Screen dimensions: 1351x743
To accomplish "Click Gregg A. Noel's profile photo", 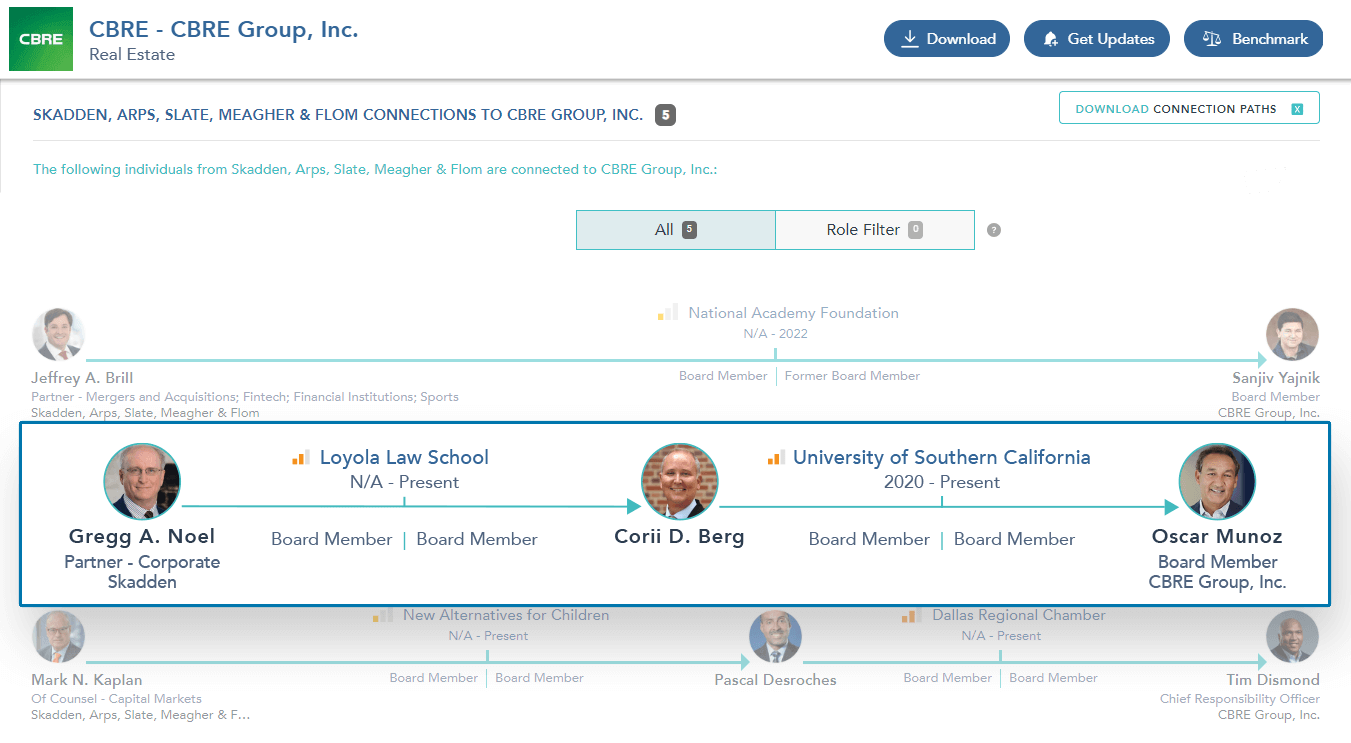I will (x=142, y=482).
